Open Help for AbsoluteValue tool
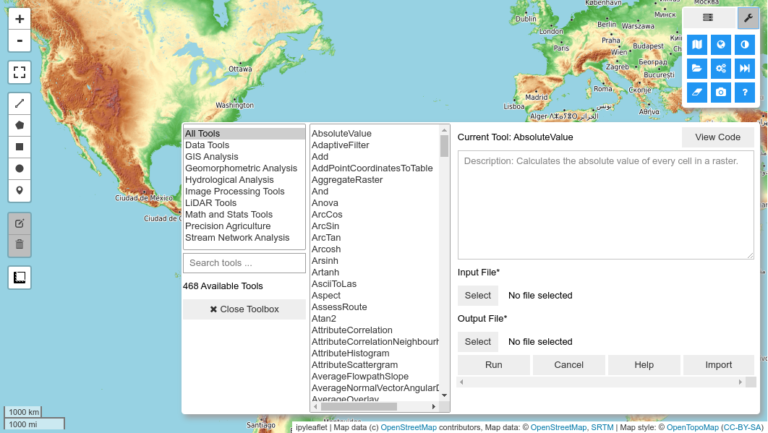This screenshot has width=768, height=433. [x=644, y=365]
